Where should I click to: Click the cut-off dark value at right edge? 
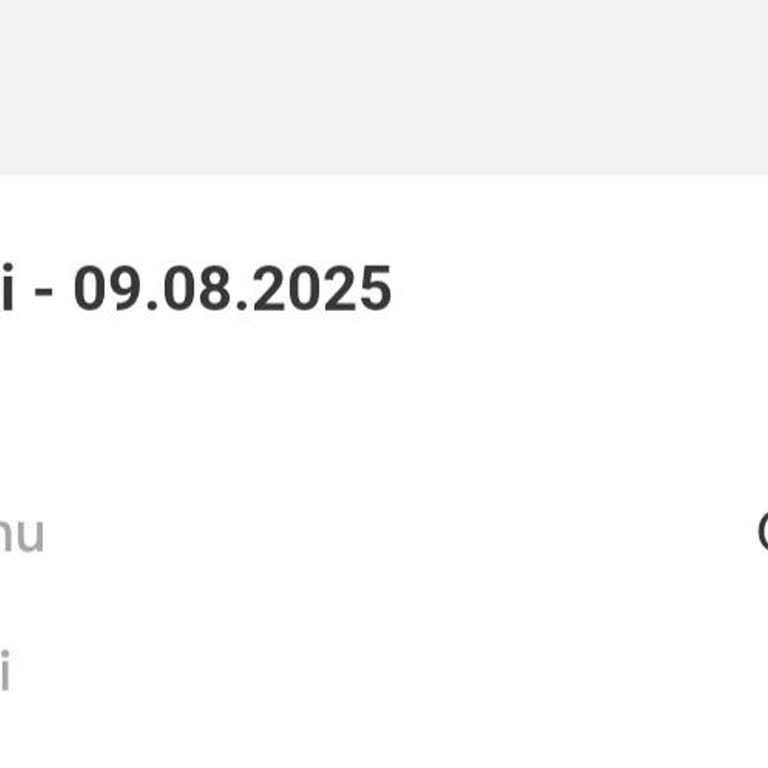(x=762, y=532)
